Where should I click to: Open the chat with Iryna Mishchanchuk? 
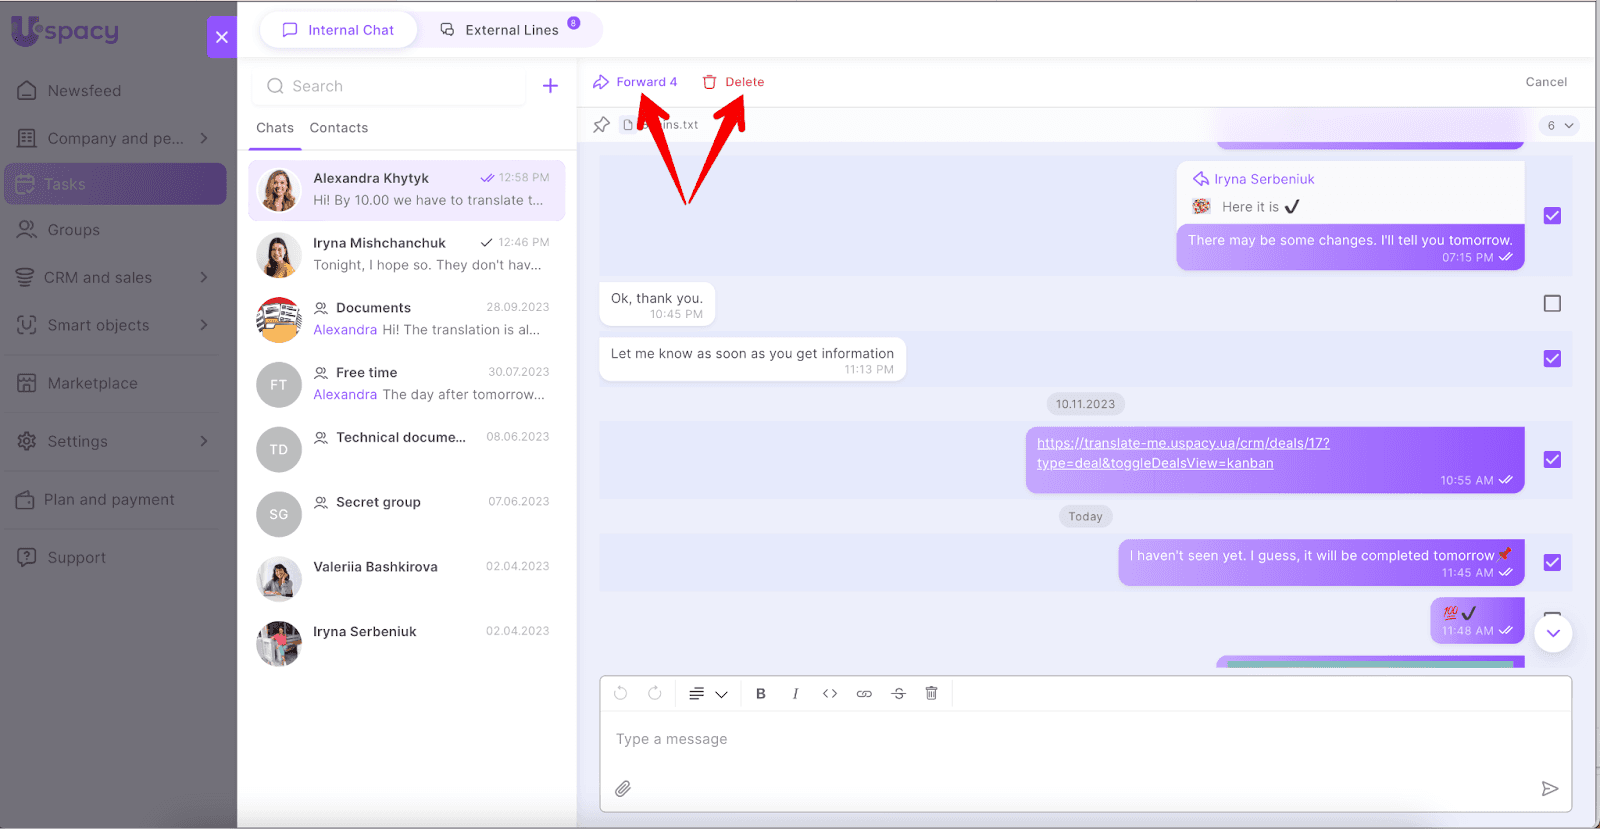pos(406,255)
